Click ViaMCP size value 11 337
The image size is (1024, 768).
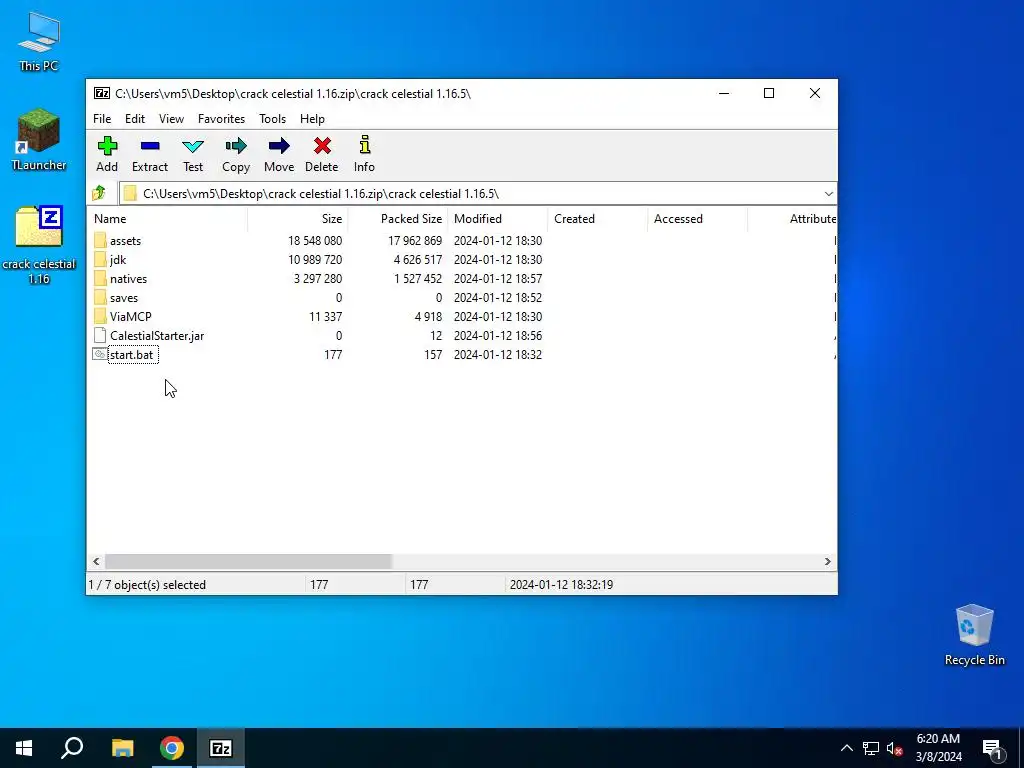(325, 316)
